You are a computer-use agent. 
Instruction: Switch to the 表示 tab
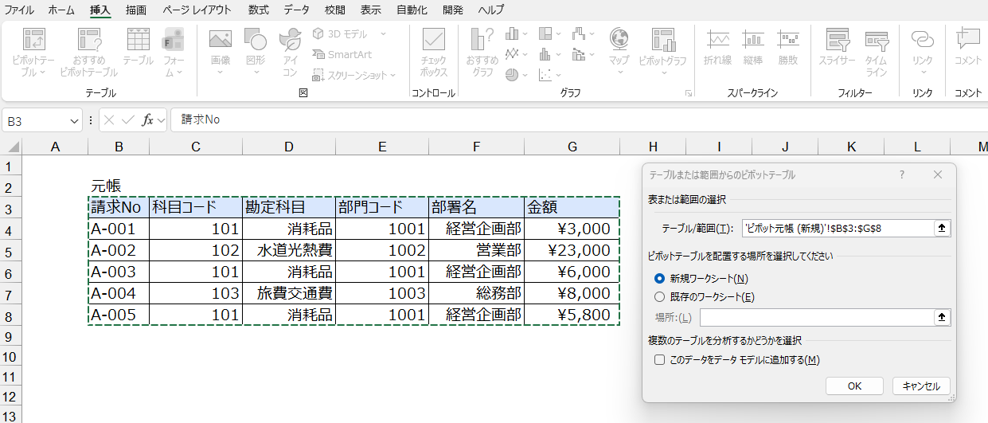pyautogui.click(x=370, y=10)
